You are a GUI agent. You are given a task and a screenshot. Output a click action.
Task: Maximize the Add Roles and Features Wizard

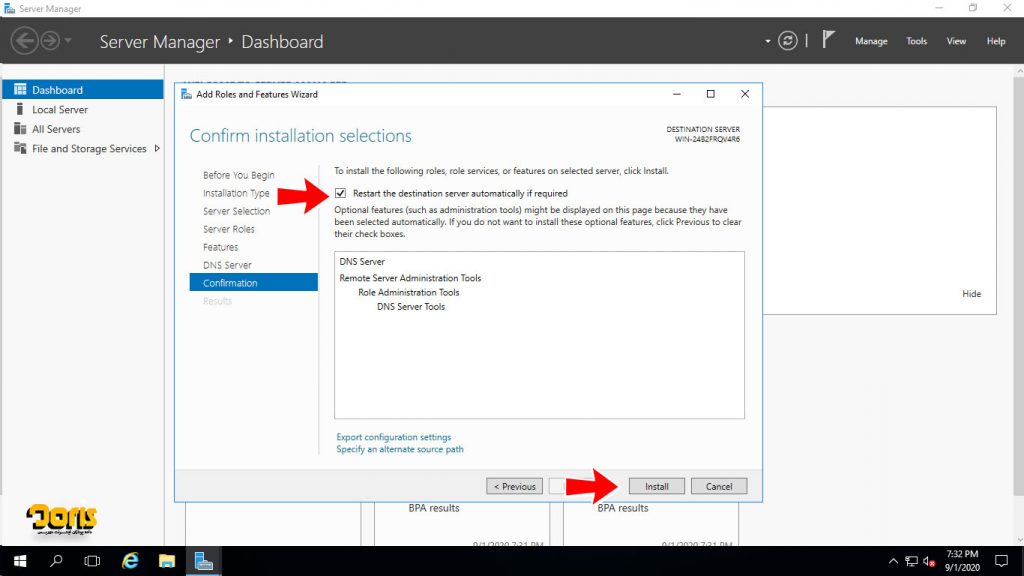pos(711,94)
